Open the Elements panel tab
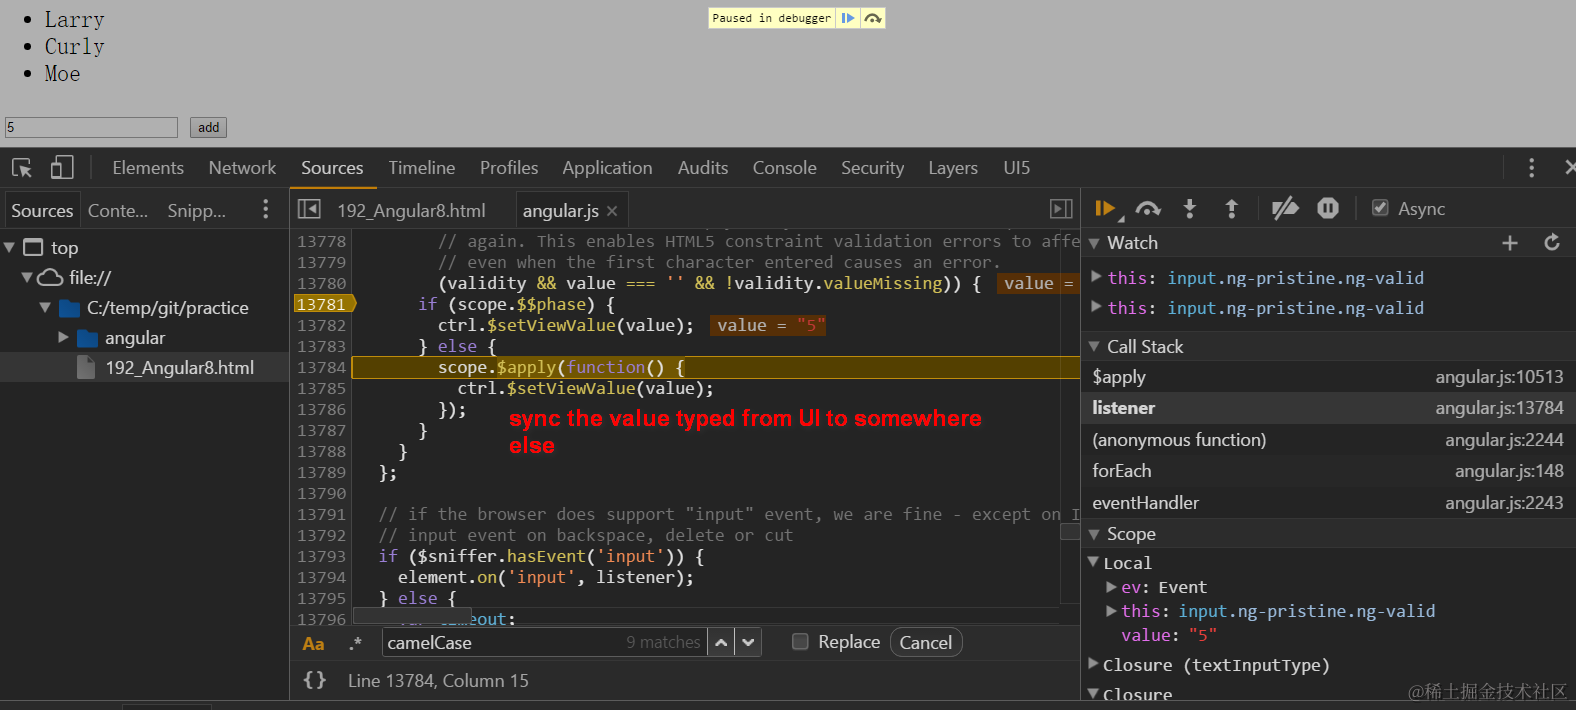Image resolution: width=1576 pixels, height=710 pixels. [x=148, y=168]
